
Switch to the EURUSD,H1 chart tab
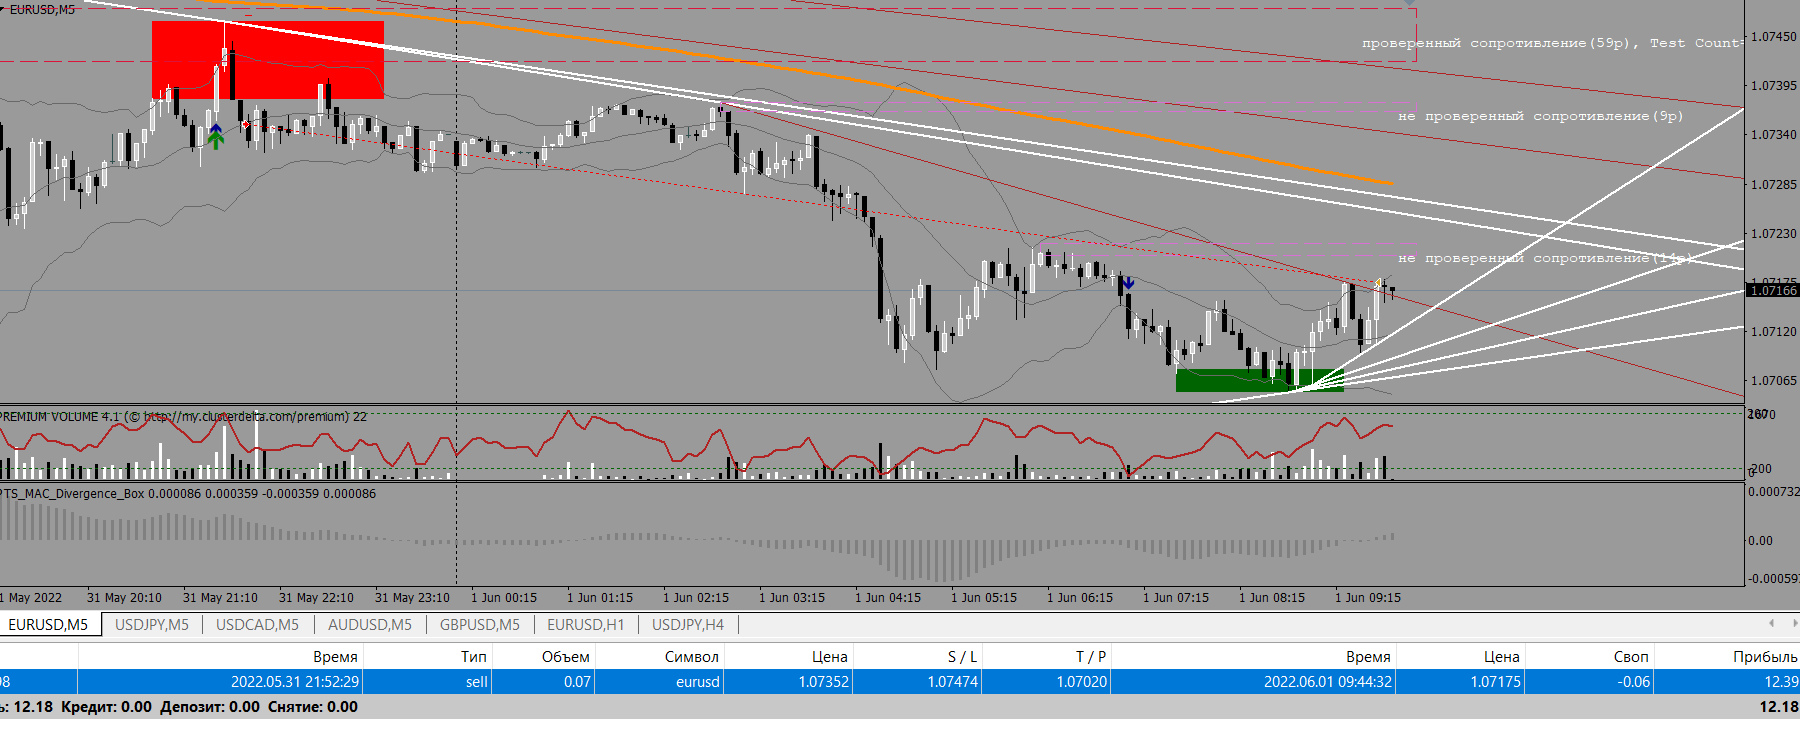click(586, 625)
